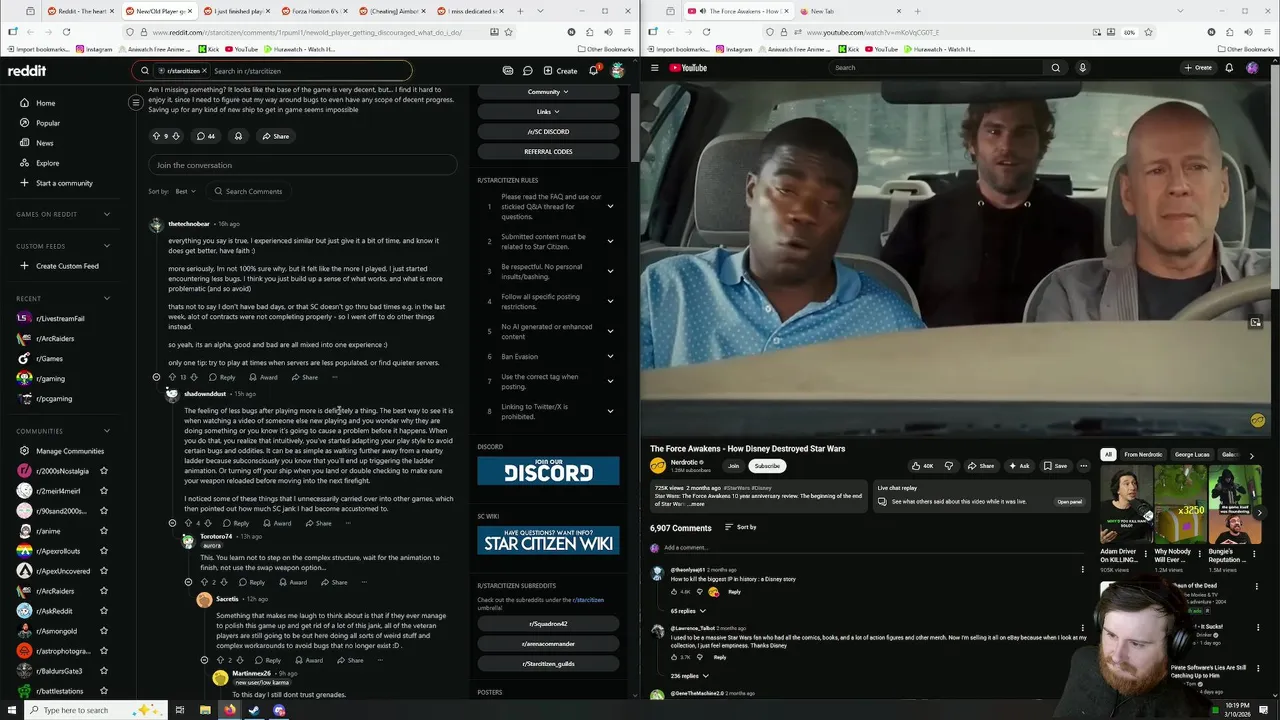Collapse shadowdddust comment thread
Screen dimensions: 1280x720
172,523
